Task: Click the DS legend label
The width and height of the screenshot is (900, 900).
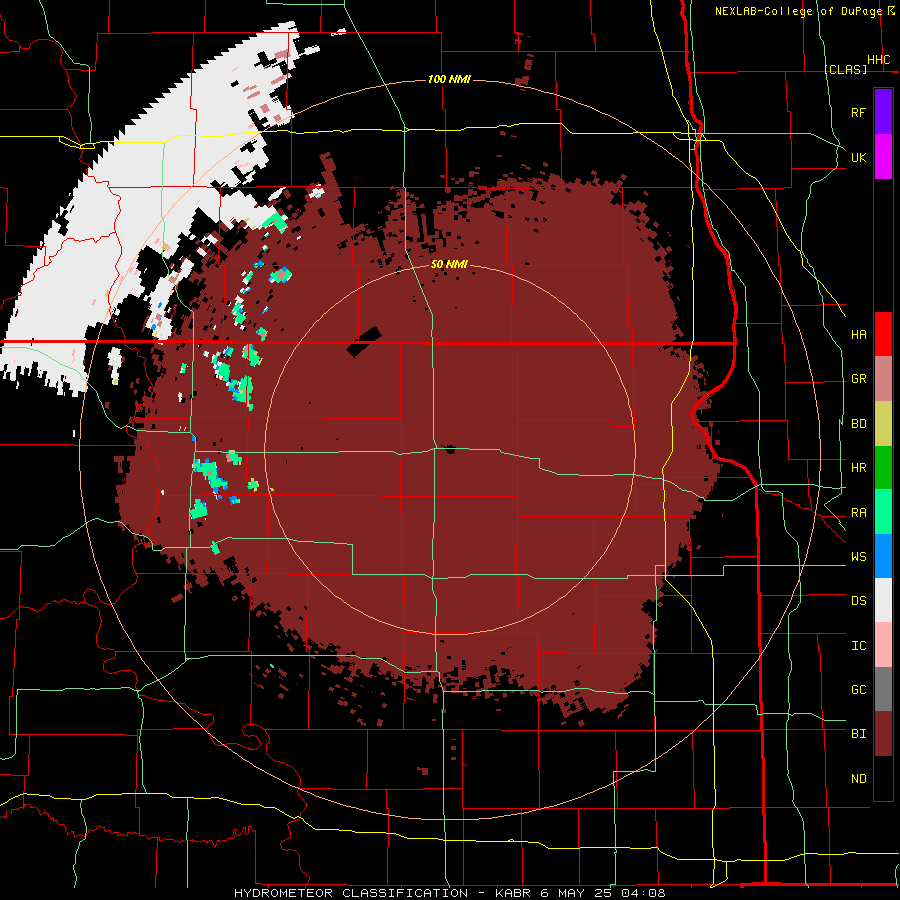Action: tap(858, 601)
